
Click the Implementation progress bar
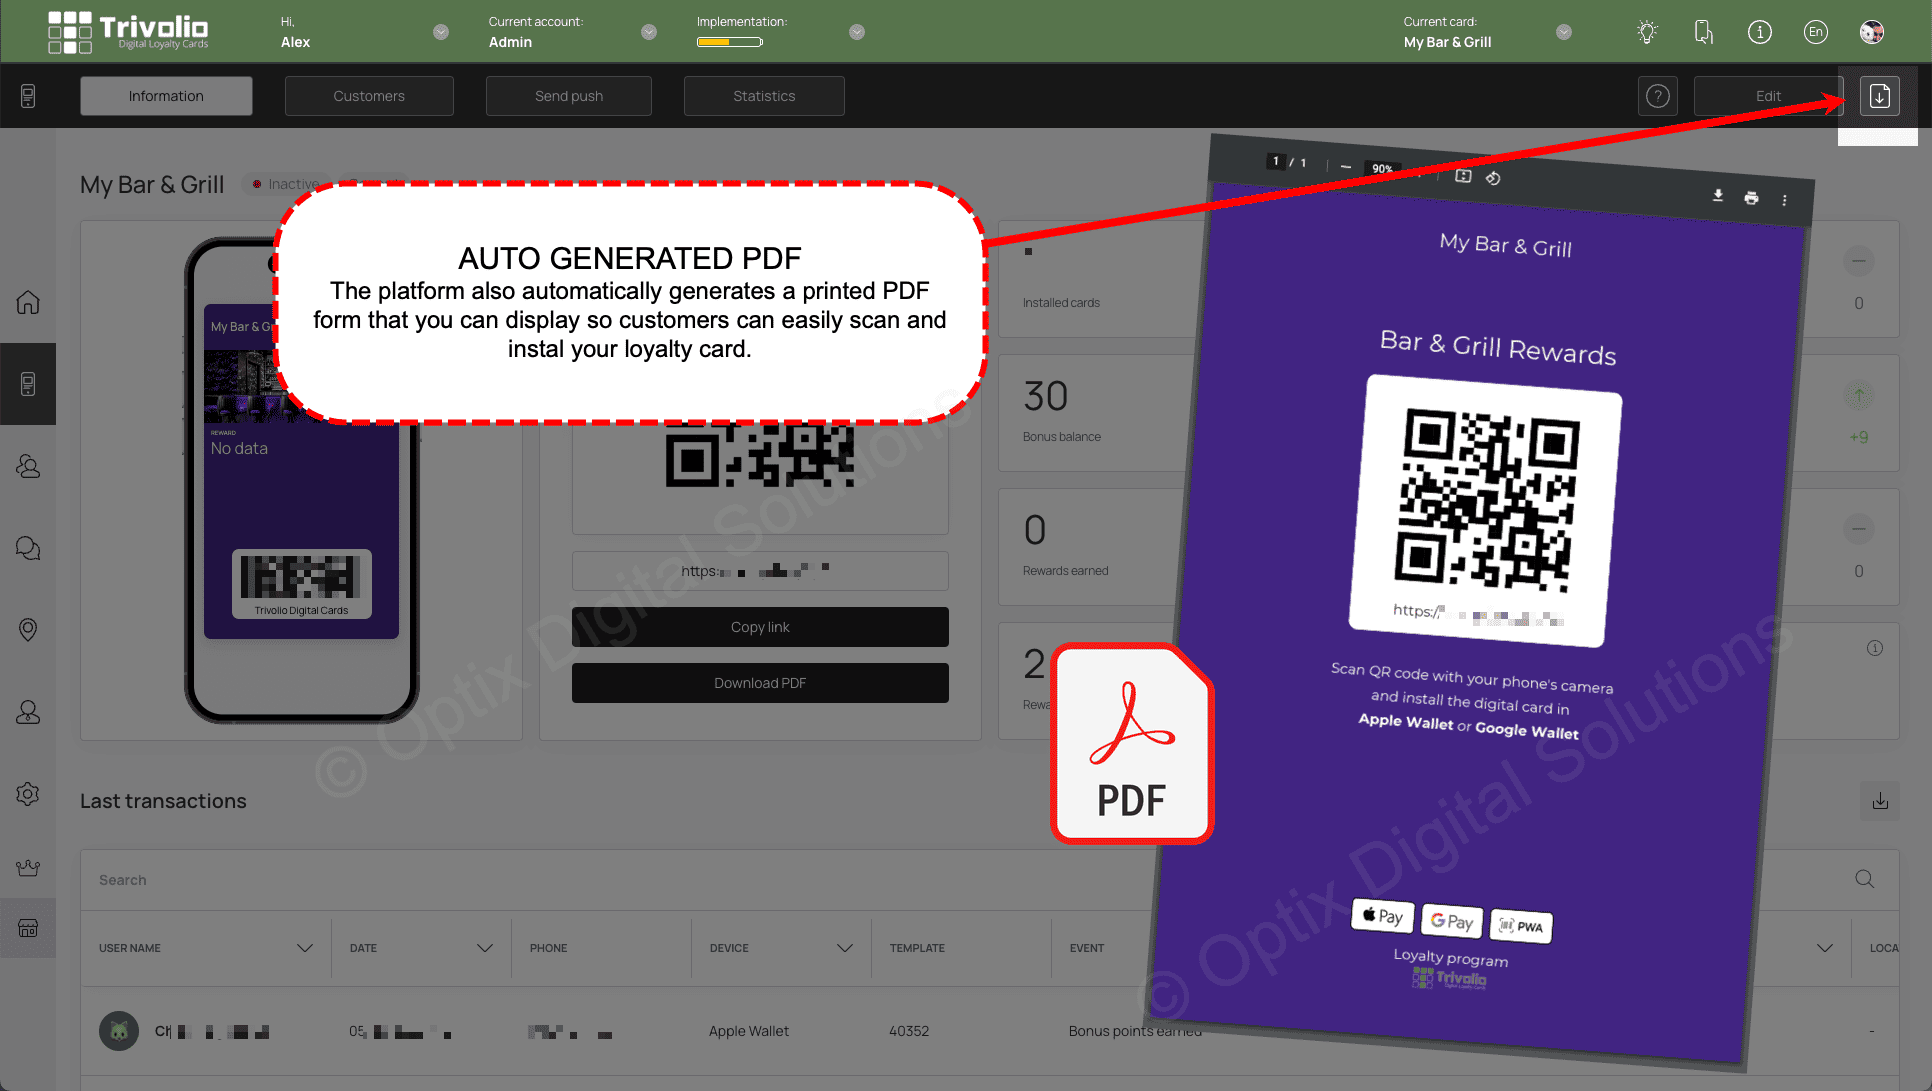coord(730,42)
